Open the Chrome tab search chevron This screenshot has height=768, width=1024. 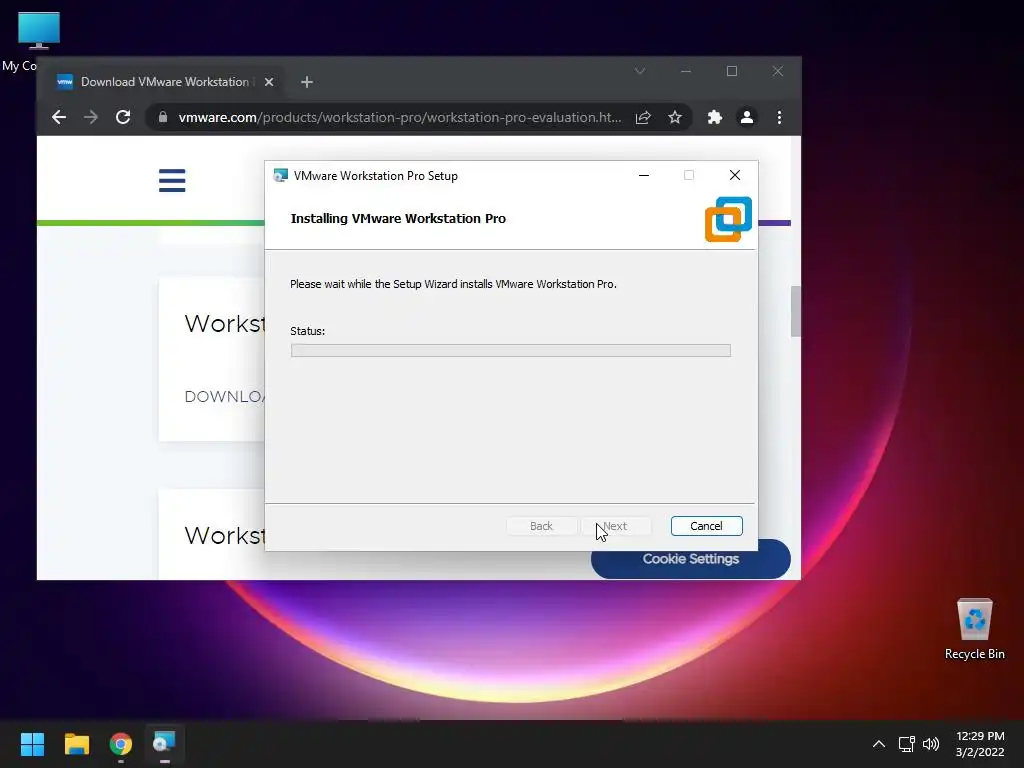coord(640,71)
